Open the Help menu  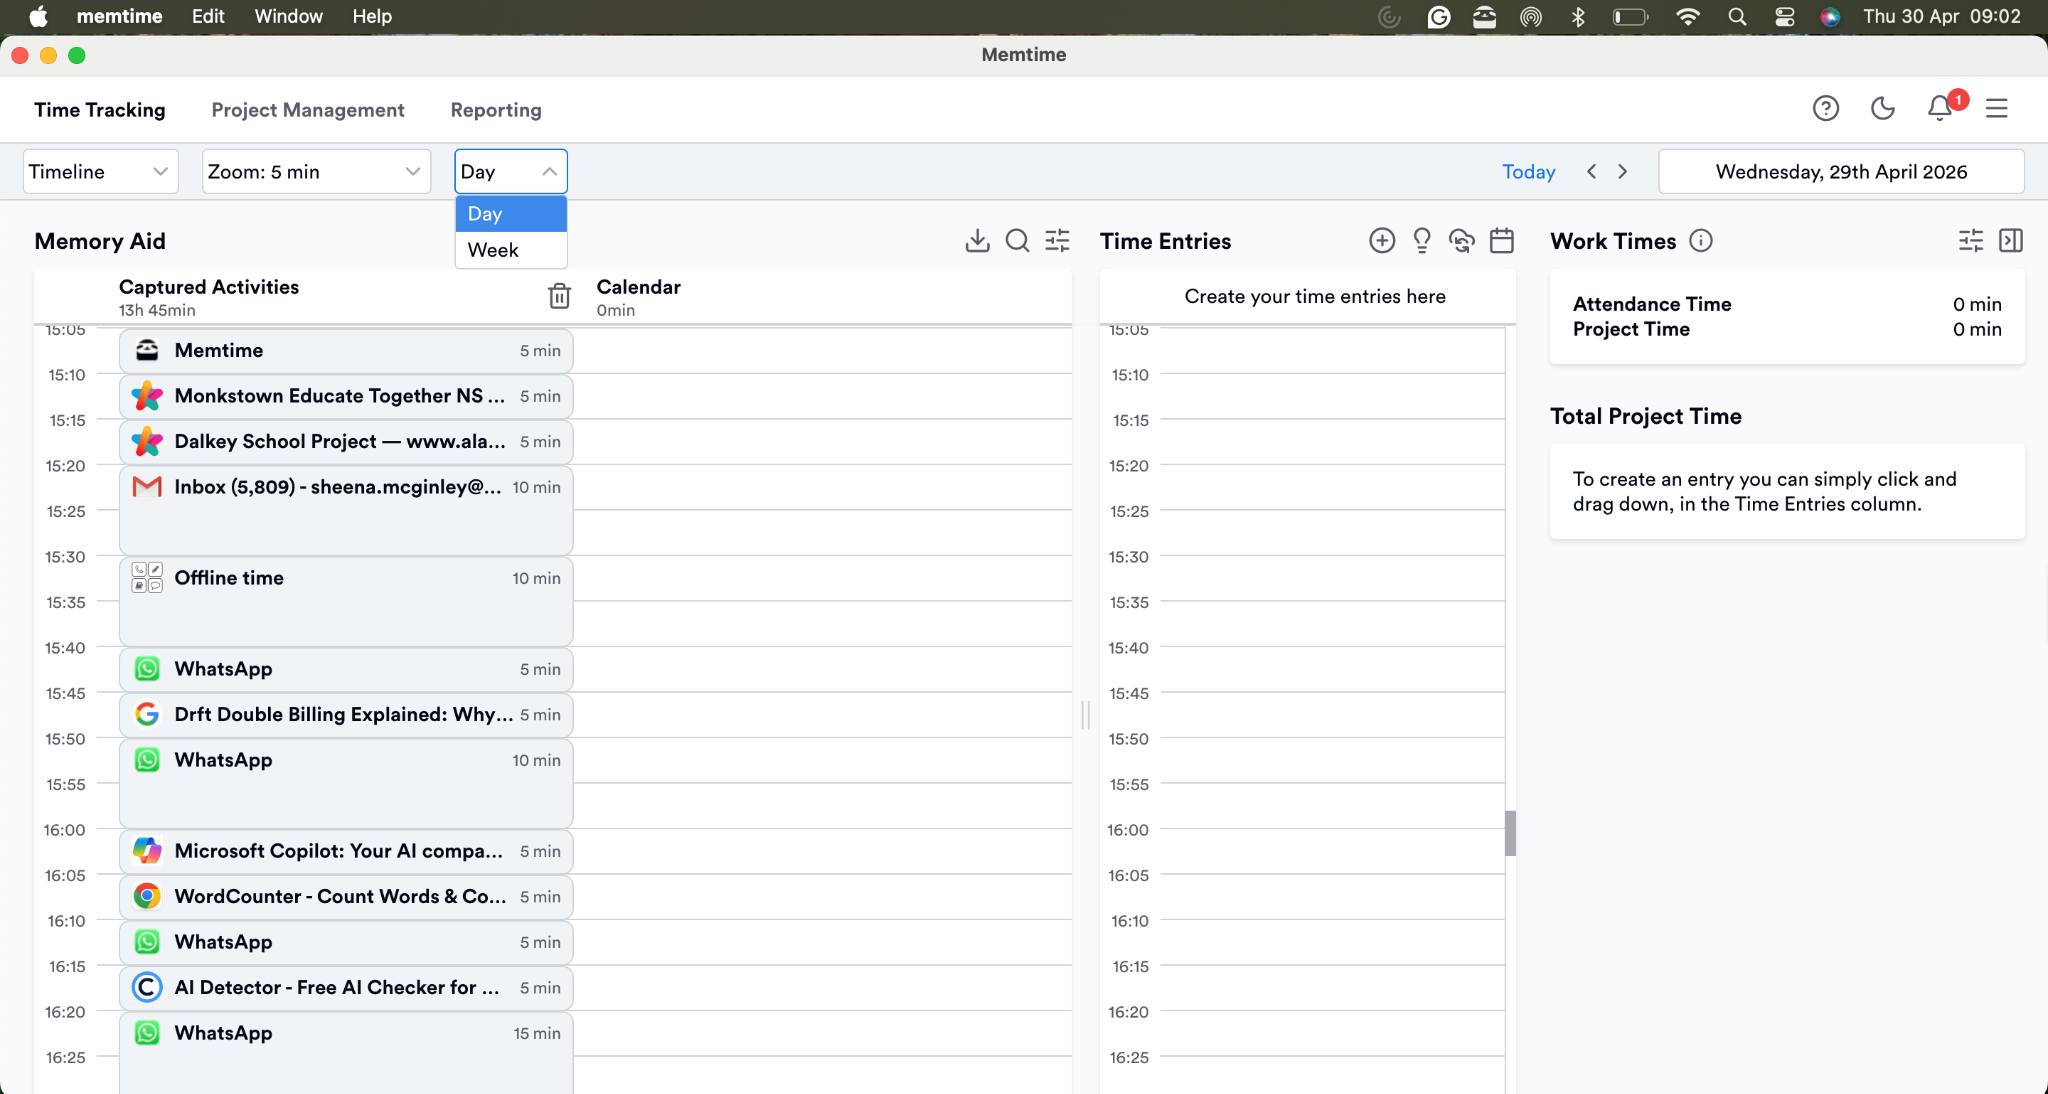[372, 17]
